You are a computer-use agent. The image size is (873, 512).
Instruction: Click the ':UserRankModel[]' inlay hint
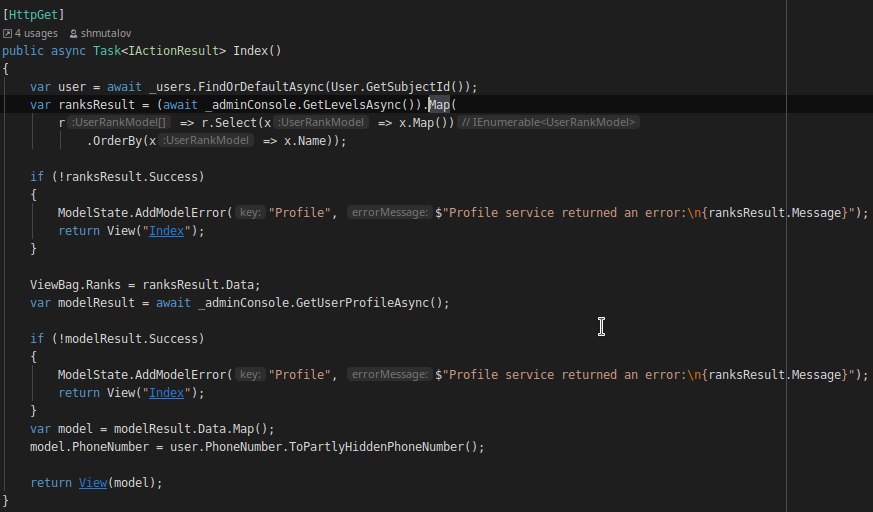coord(119,122)
